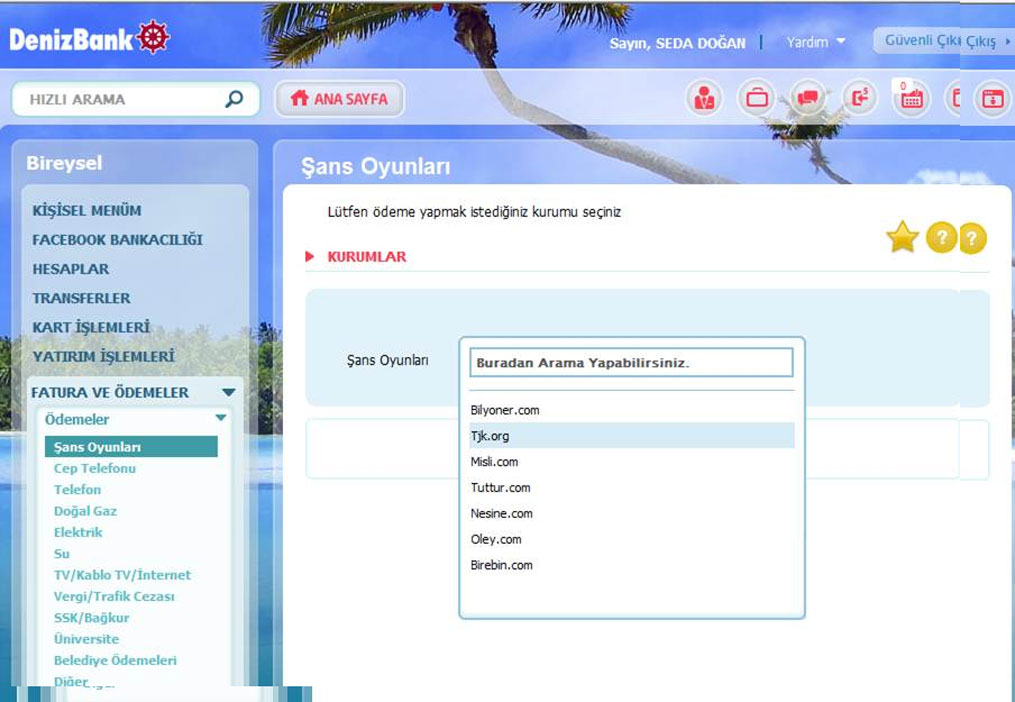Select Cep Telefonu payment
1015x702 pixels.
tap(95, 468)
